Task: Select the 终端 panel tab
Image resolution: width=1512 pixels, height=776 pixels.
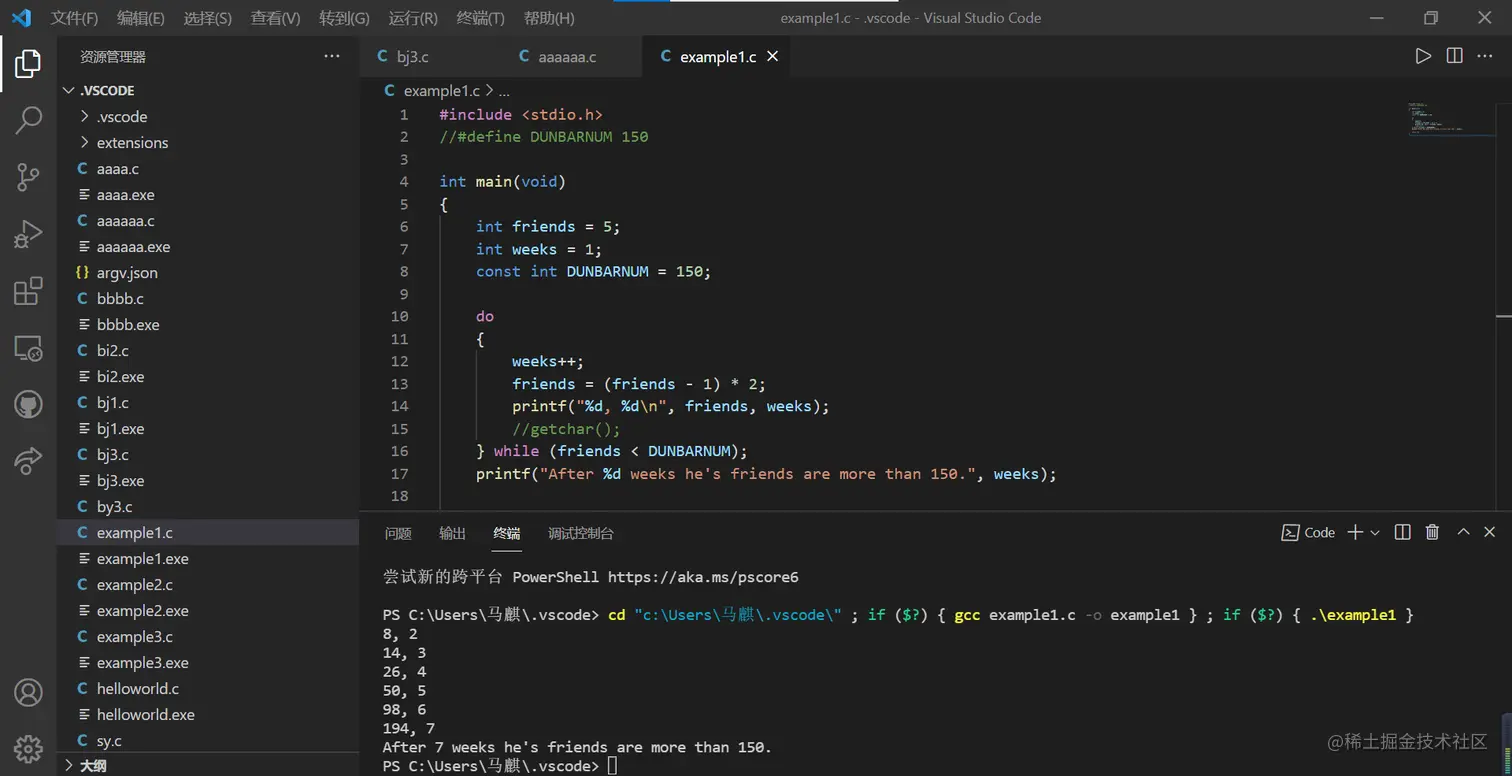Action: [506, 533]
